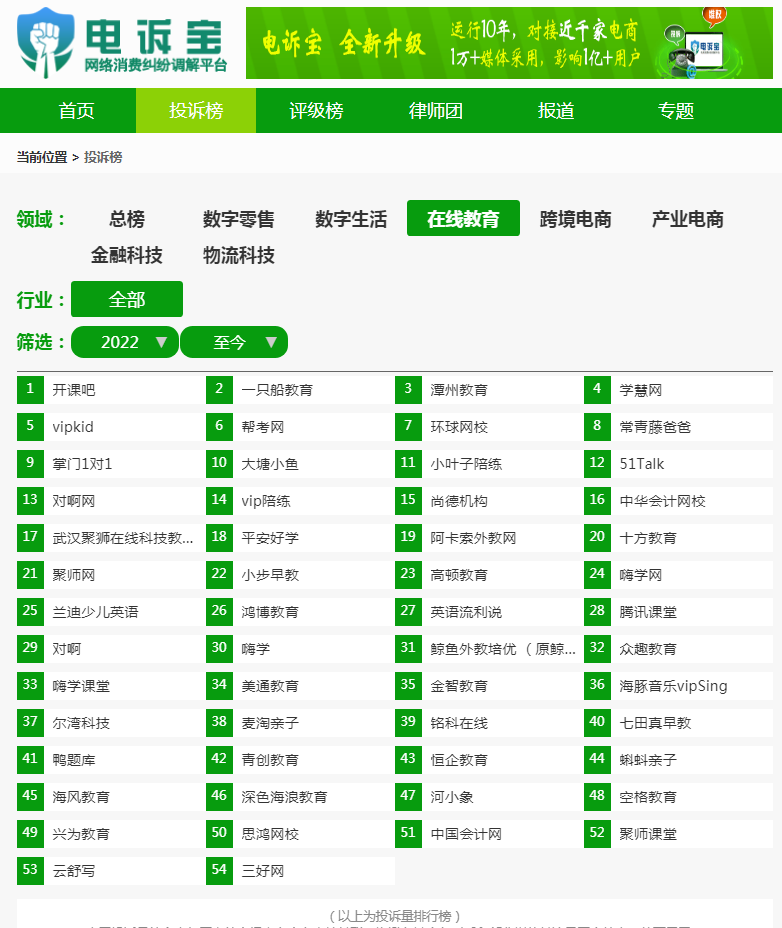This screenshot has height=928, width=782.
Task: Open 潭州教育 ranking entry
Action: tap(489, 390)
